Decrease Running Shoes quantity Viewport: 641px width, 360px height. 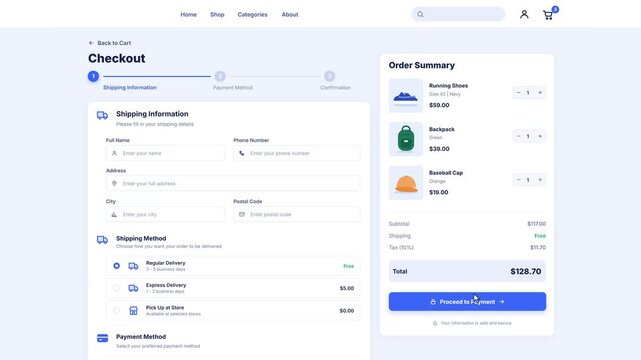[518, 93]
